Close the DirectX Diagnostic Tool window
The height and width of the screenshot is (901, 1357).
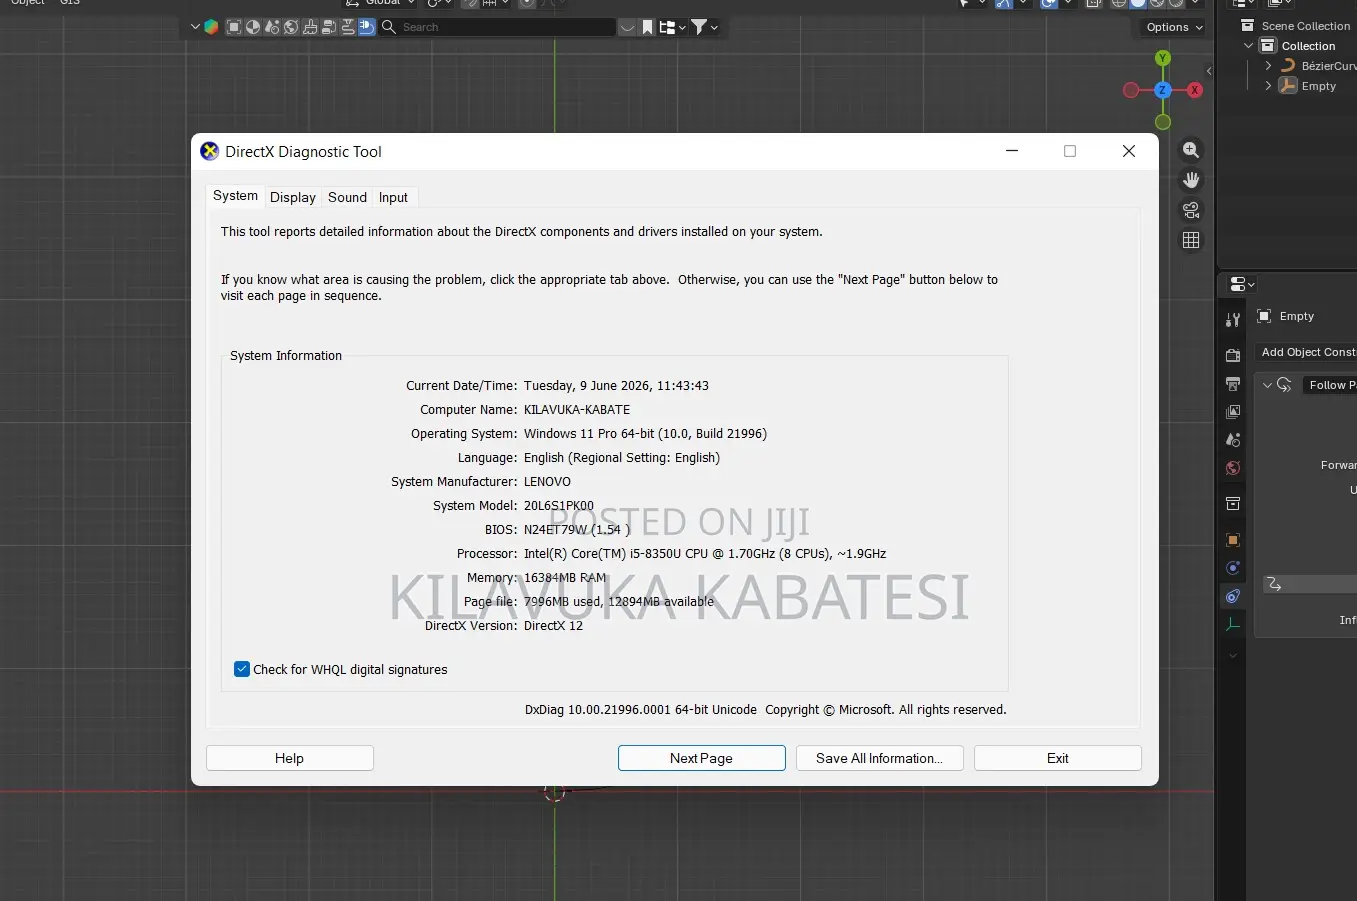1129,151
